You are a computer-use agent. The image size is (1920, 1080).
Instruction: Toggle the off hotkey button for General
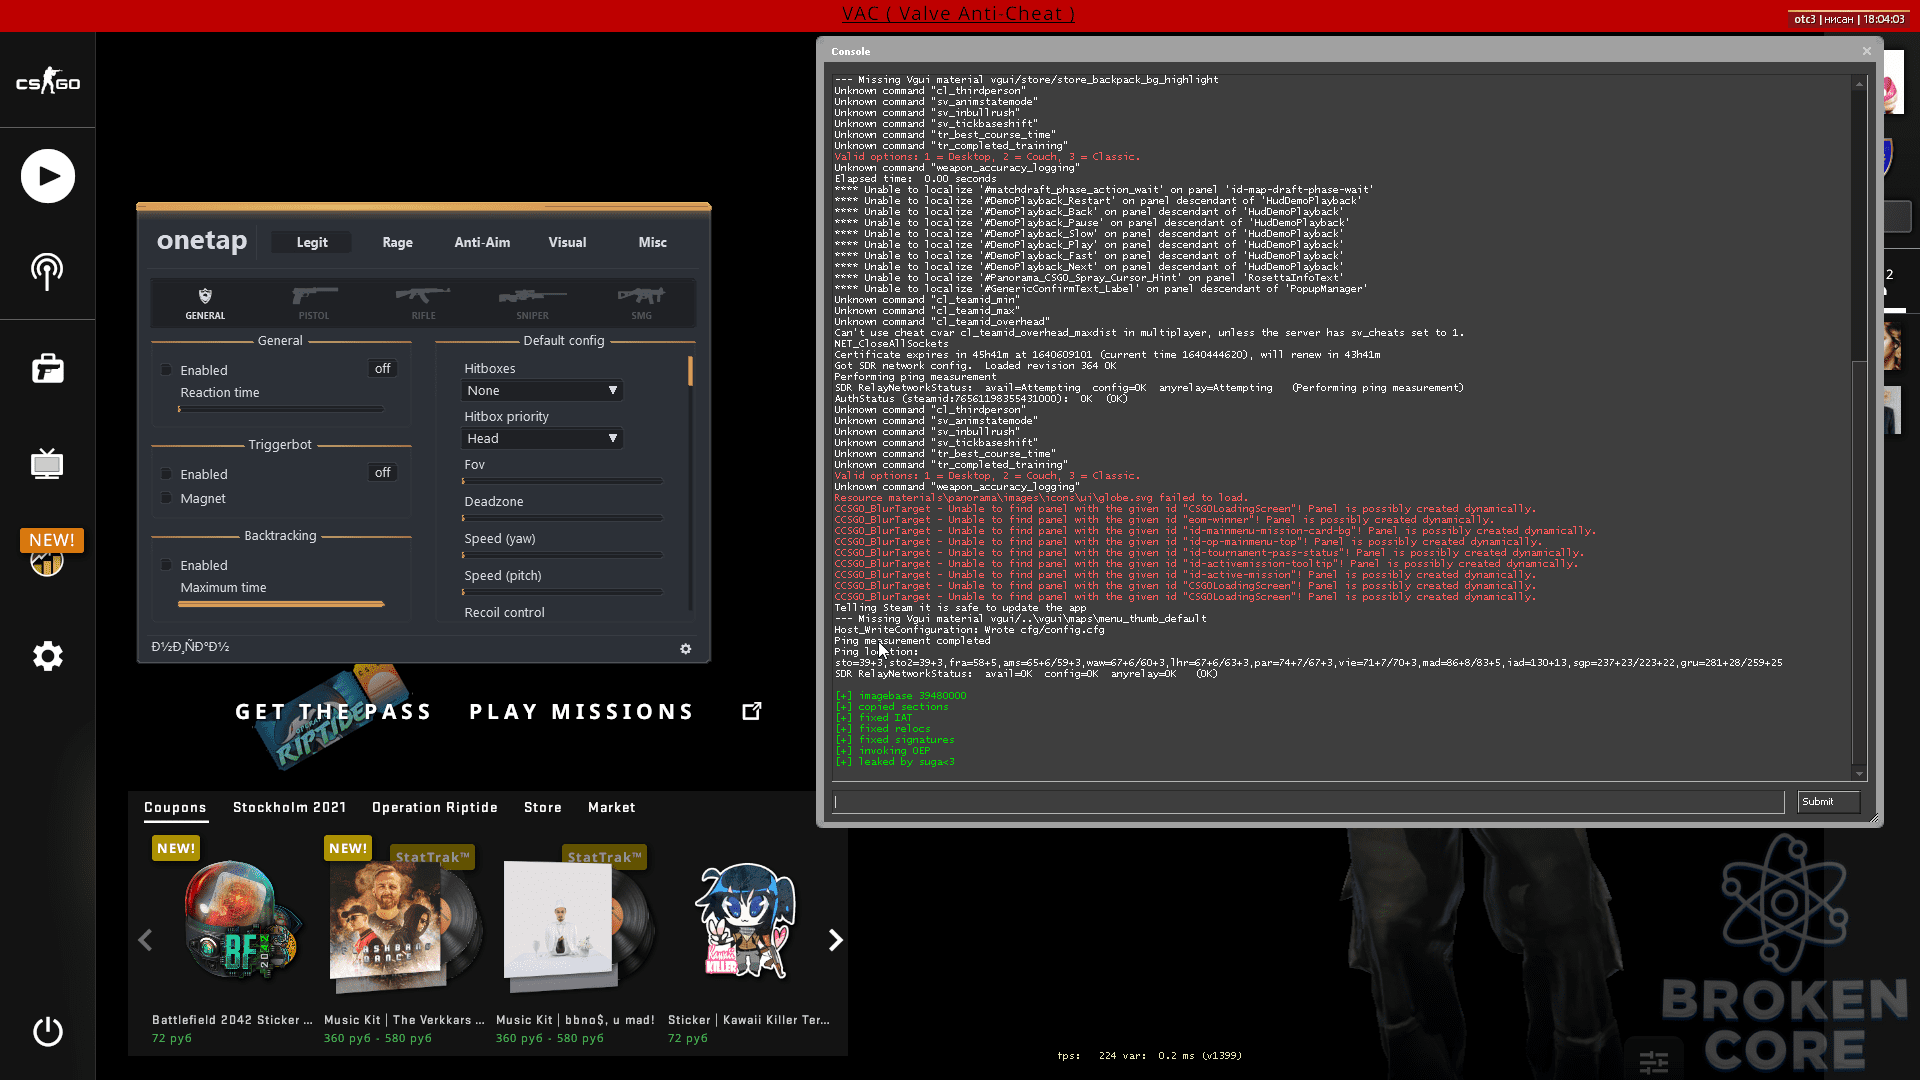[x=382, y=369]
